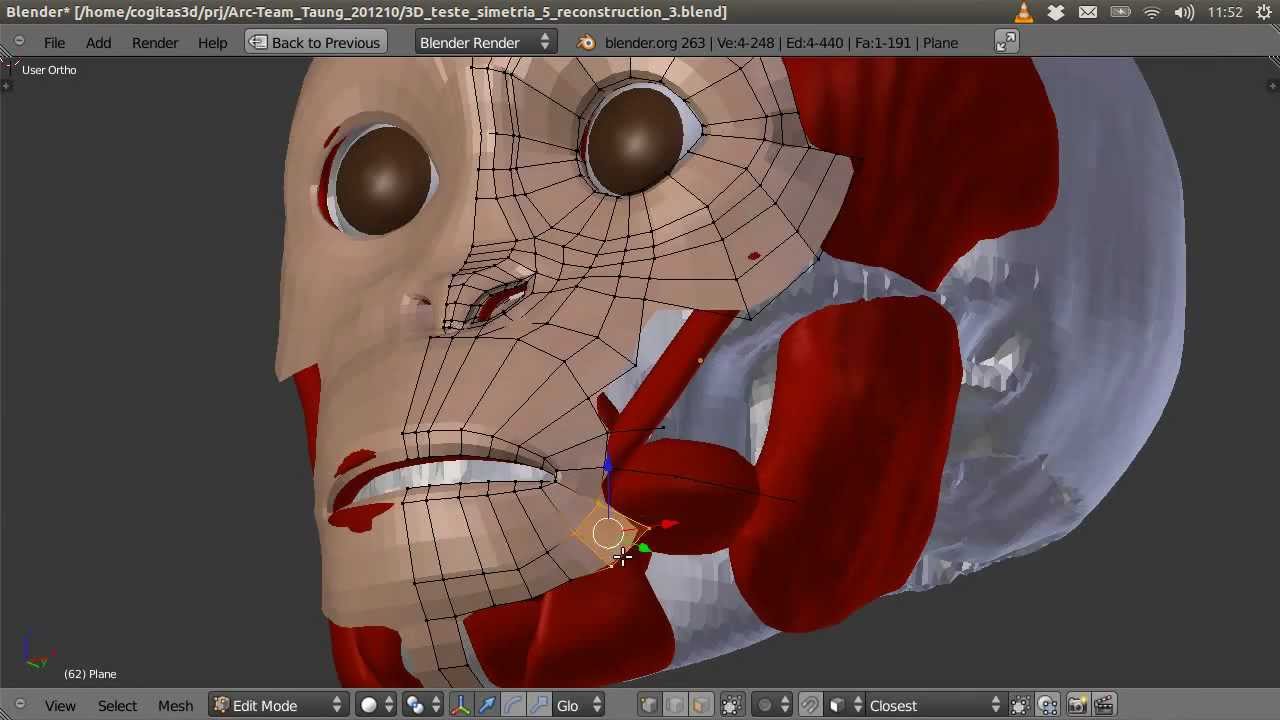Viewport: 1280px width, 720px height.
Task: Toggle the snap onto itself icon
Action: click(1020, 705)
